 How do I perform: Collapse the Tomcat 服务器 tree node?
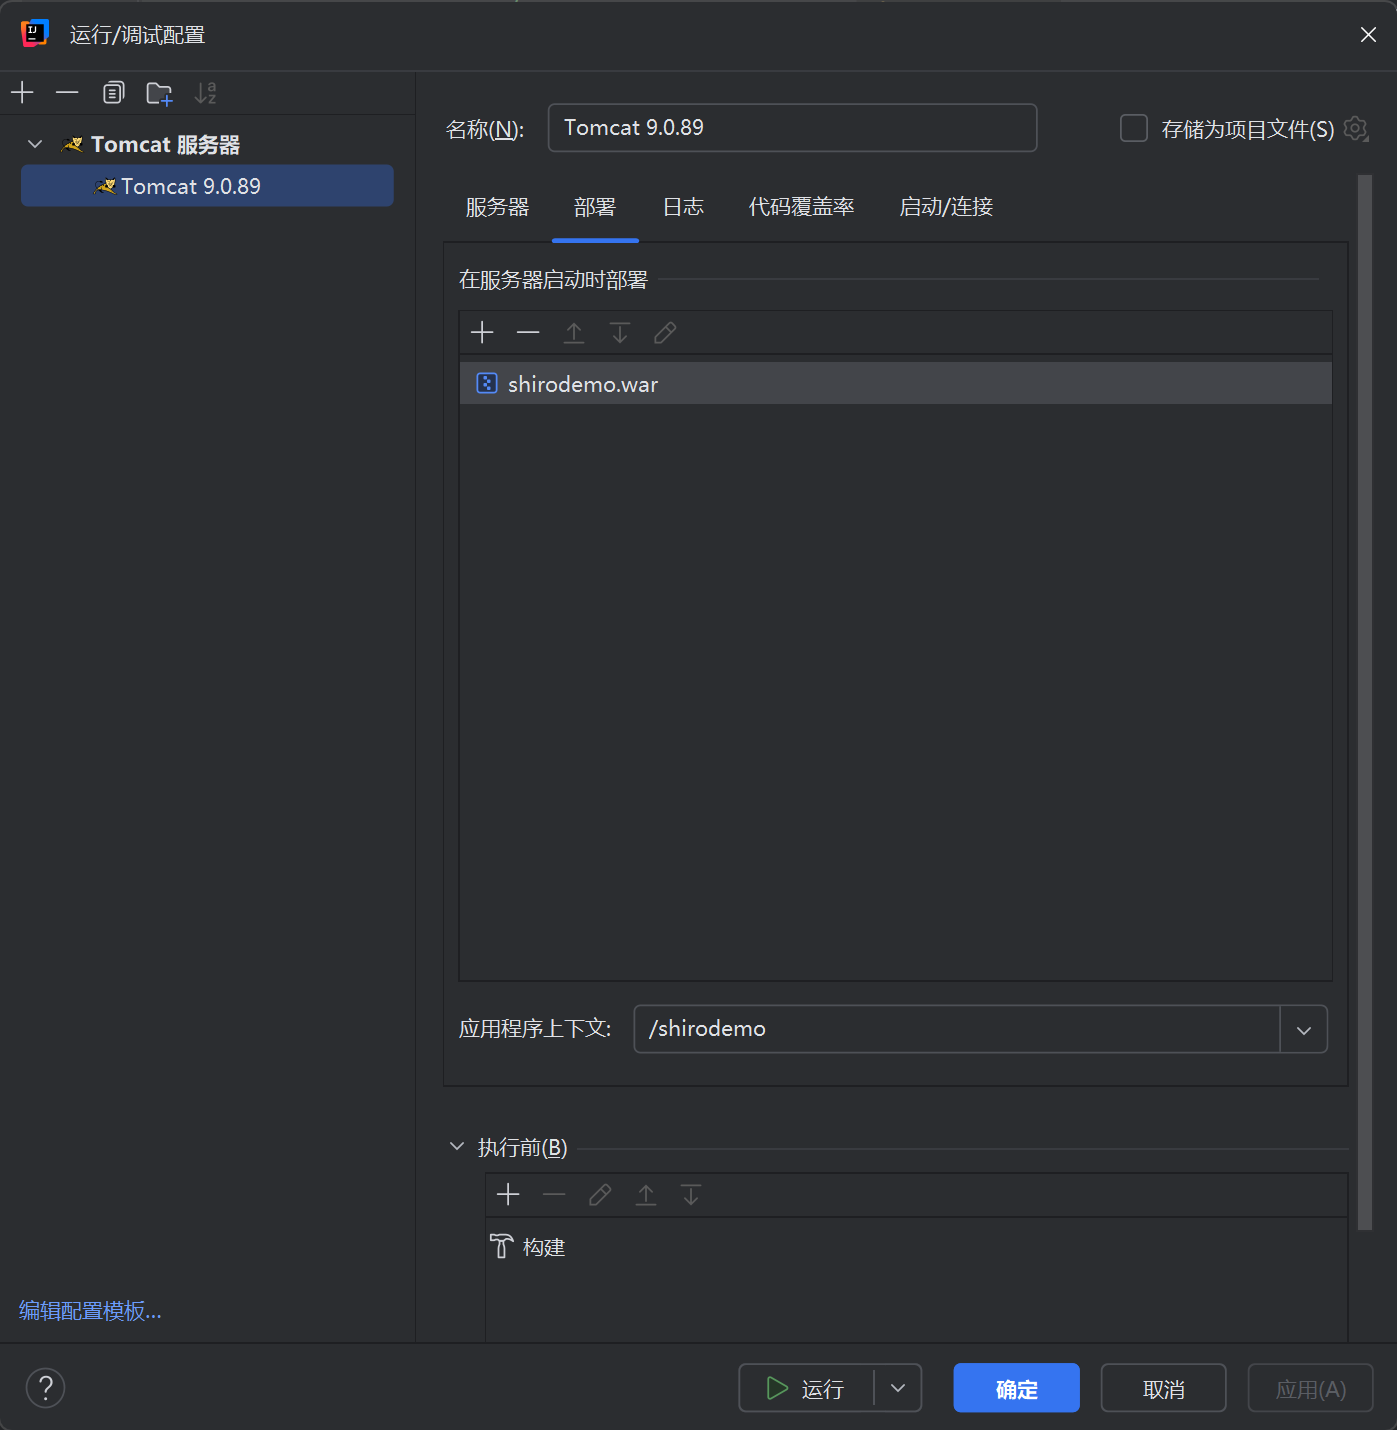coord(35,145)
